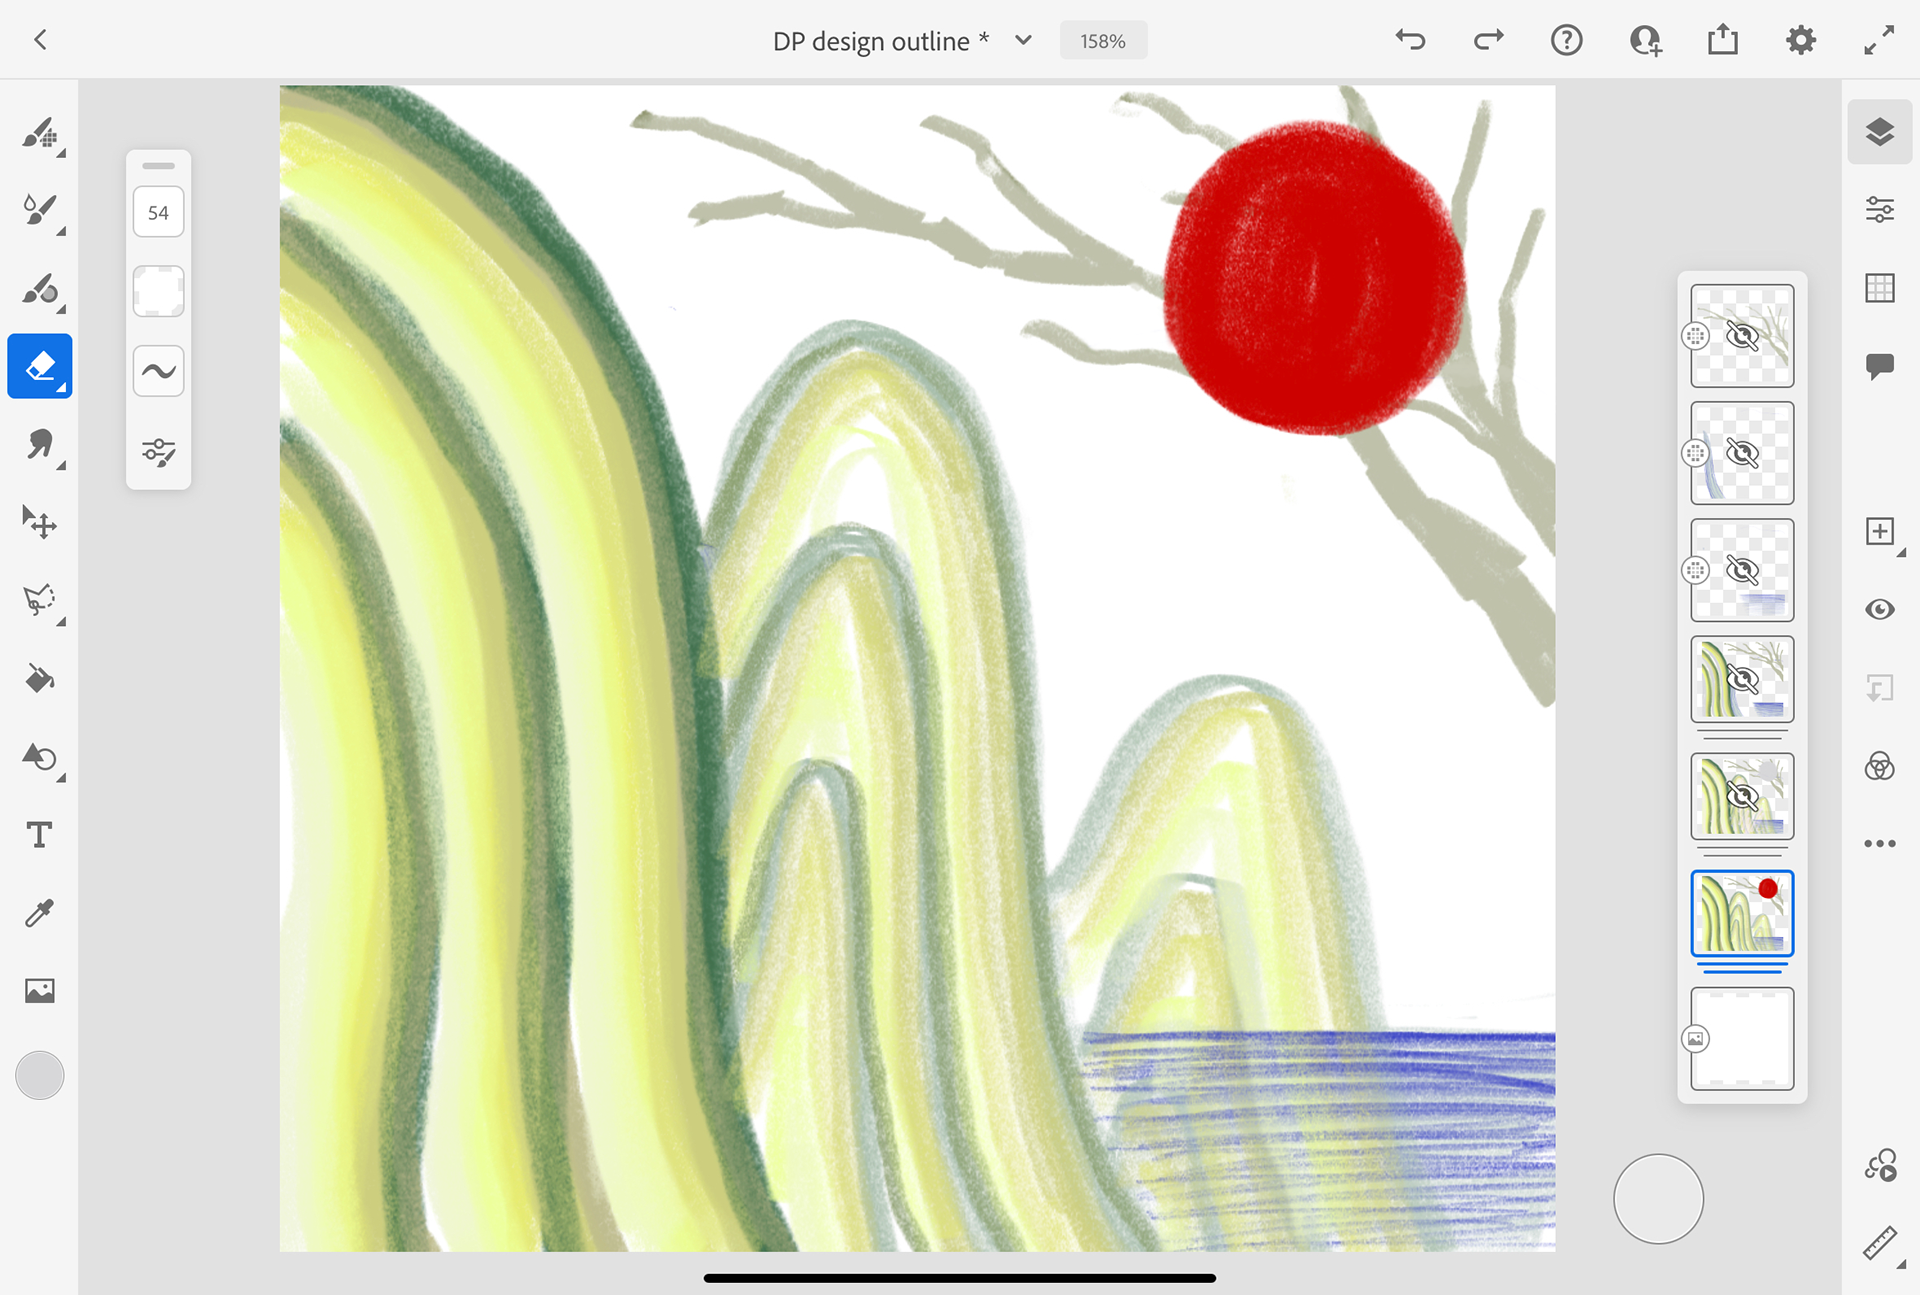Select the Eyedropper tool
The width and height of the screenshot is (1920, 1295).
(40, 912)
